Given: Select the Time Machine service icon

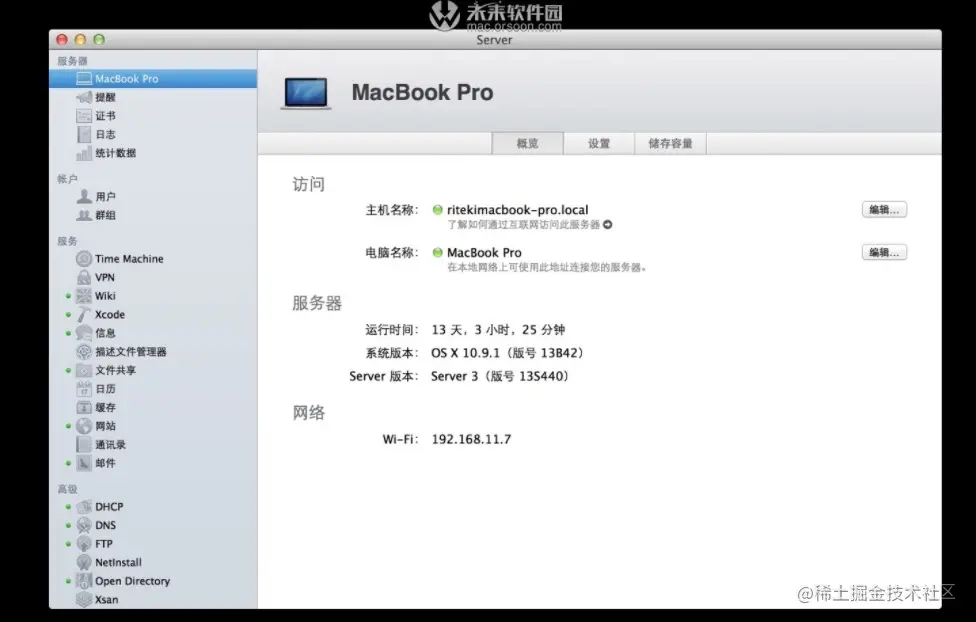Looking at the screenshot, I should pyautogui.click(x=84, y=258).
